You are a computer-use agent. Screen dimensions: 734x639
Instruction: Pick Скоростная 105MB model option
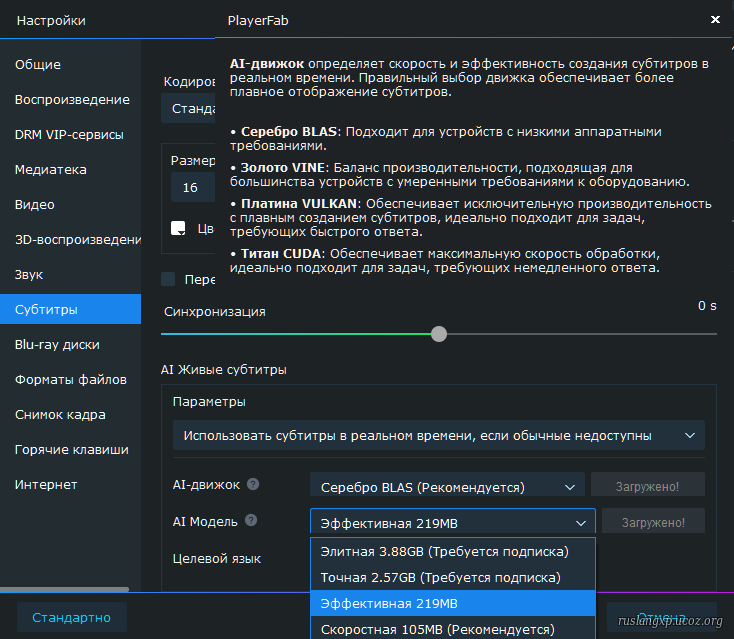coord(437,629)
